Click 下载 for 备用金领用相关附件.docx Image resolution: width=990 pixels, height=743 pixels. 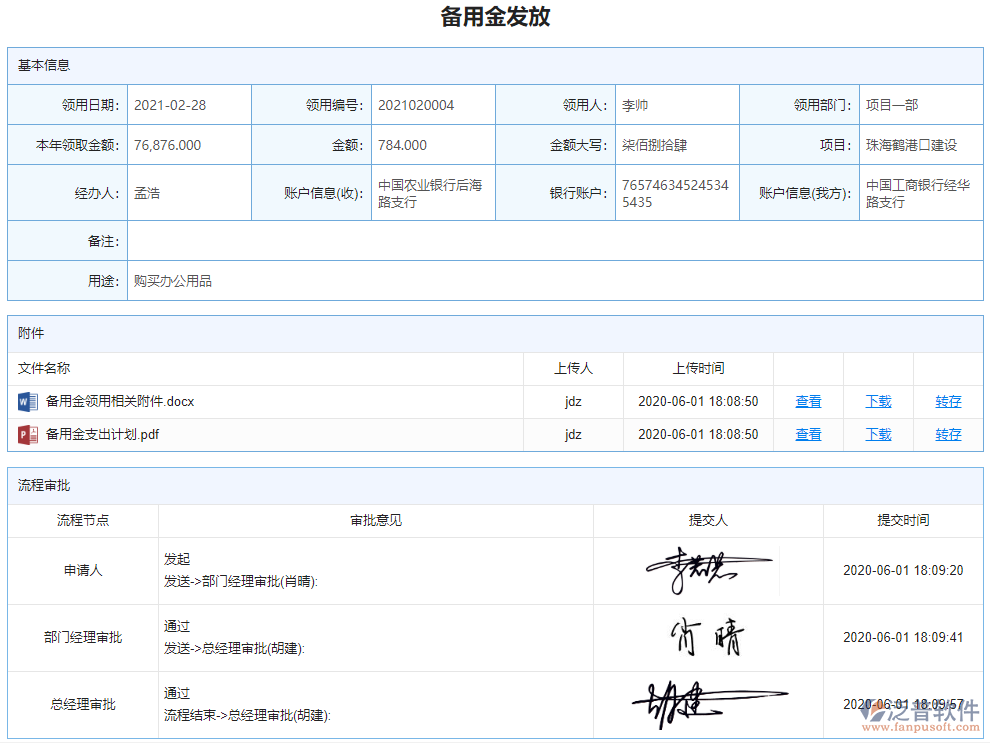(877, 401)
